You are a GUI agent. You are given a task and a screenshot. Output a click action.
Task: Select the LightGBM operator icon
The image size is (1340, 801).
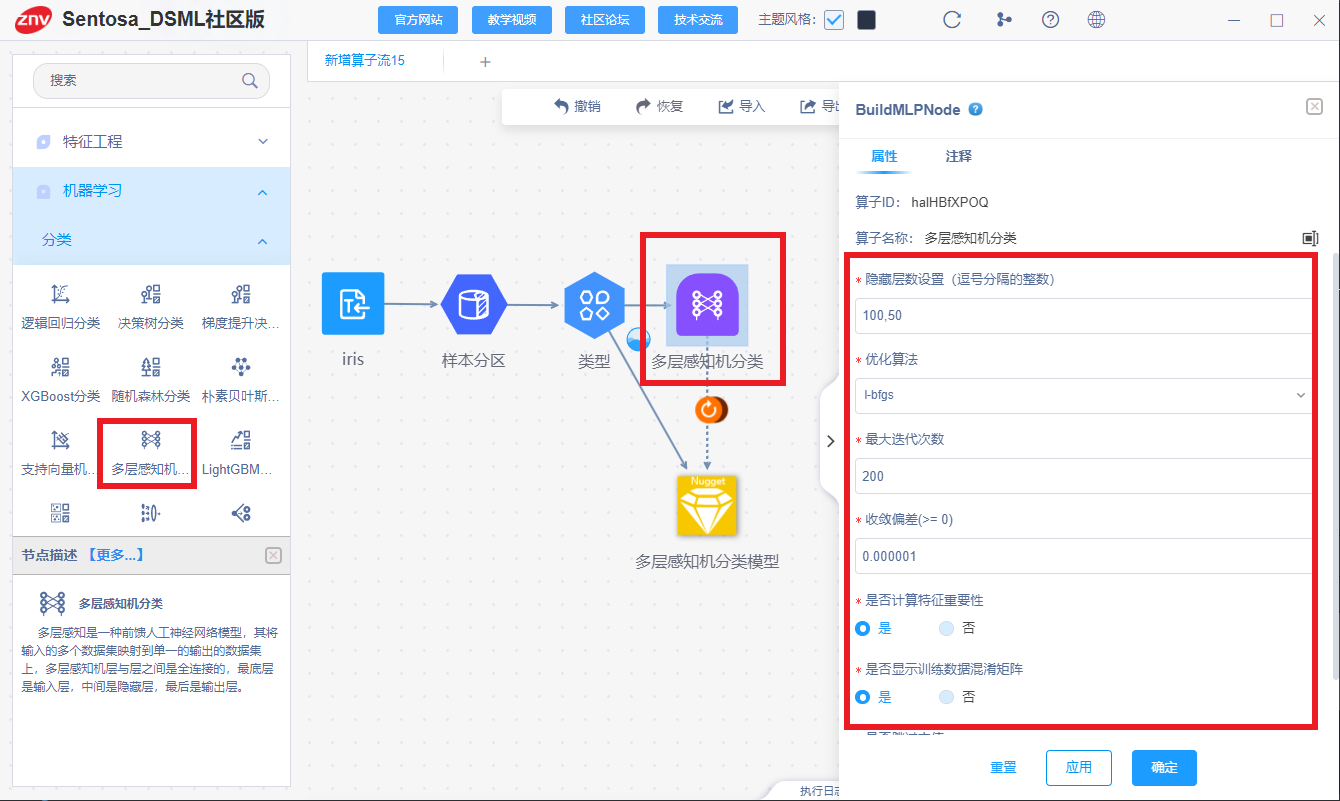click(x=241, y=440)
